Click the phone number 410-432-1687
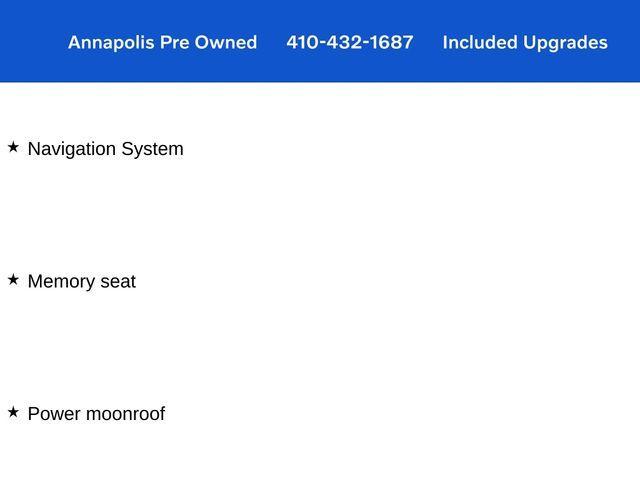The image size is (640, 480). tap(349, 42)
